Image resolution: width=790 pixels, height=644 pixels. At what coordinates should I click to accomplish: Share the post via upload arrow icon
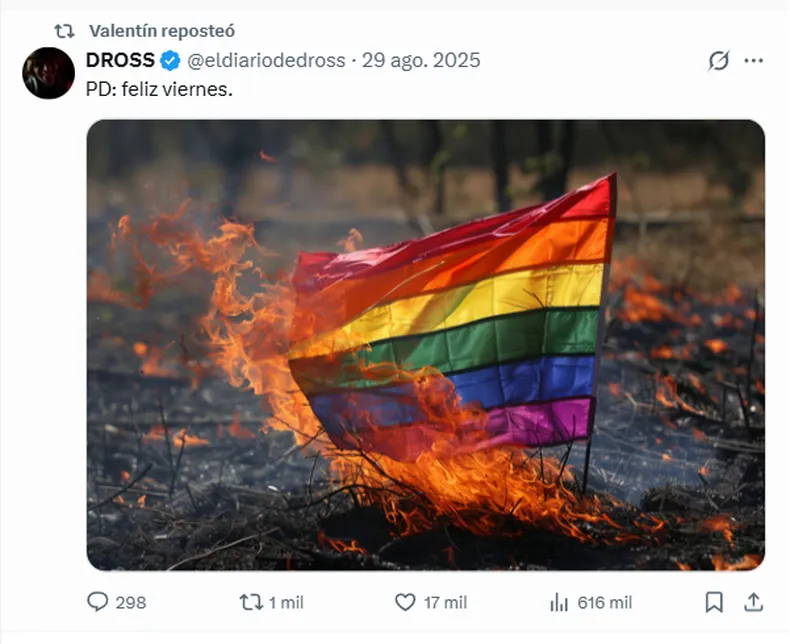pyautogui.click(x=753, y=602)
